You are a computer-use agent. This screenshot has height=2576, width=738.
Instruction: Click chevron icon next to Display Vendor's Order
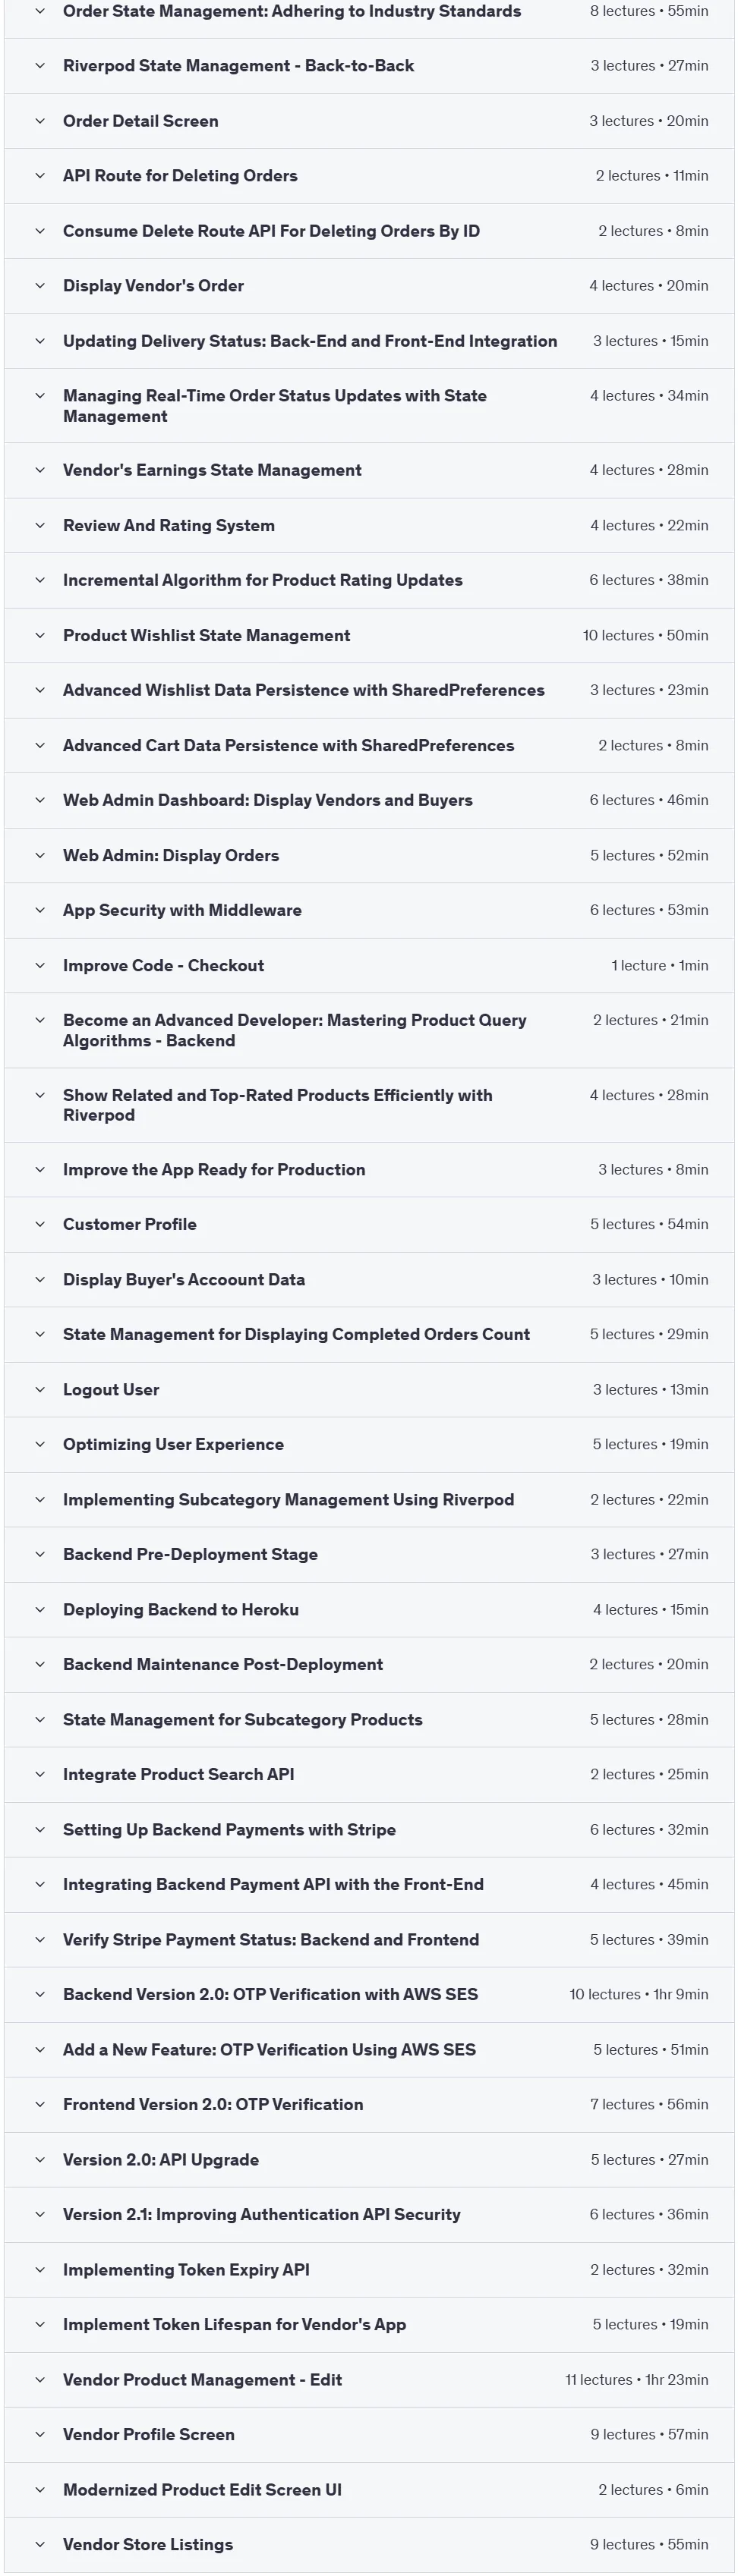40,286
